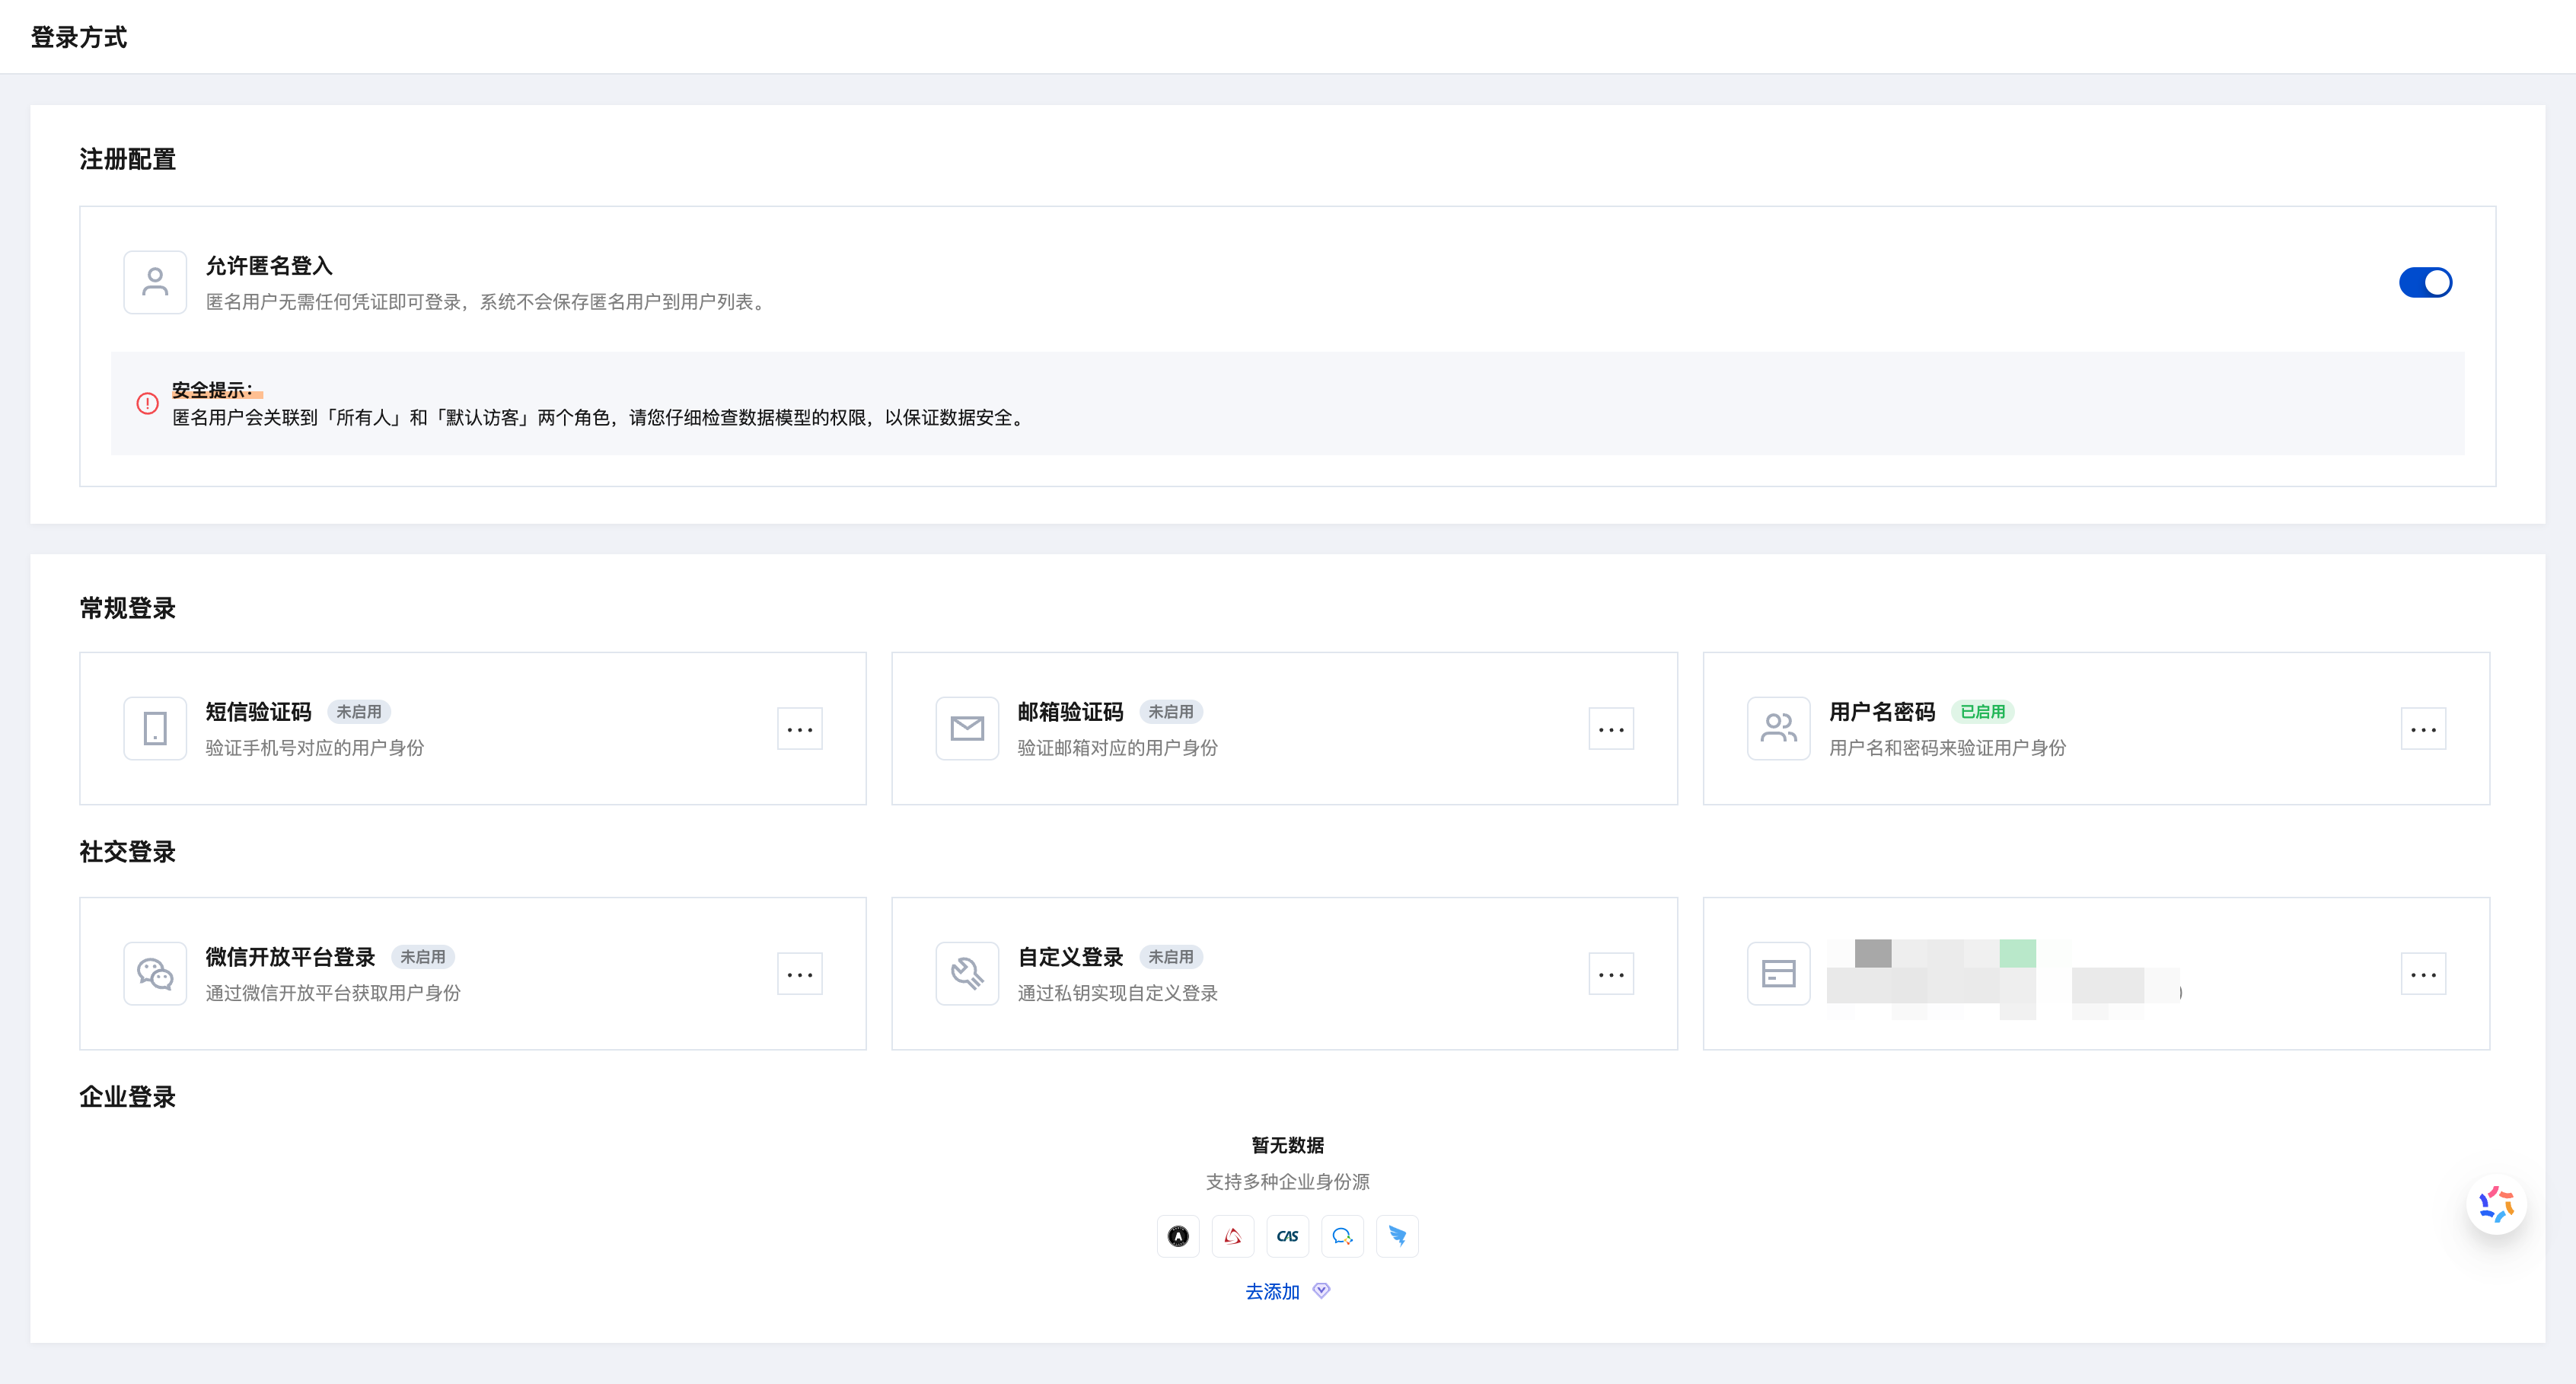2576x1384 pixels.
Task: Open the more menu for 邮箱验证码
Action: 1611,729
